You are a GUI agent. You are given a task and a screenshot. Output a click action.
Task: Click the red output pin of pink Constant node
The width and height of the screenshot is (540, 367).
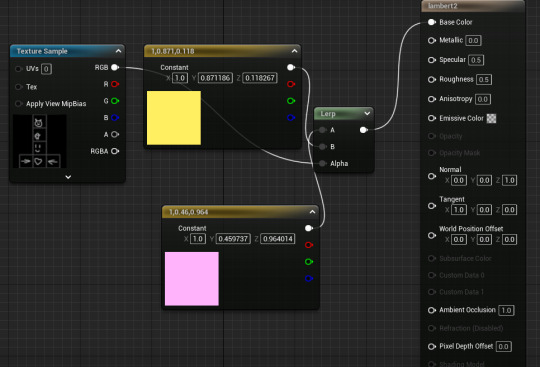click(x=309, y=245)
